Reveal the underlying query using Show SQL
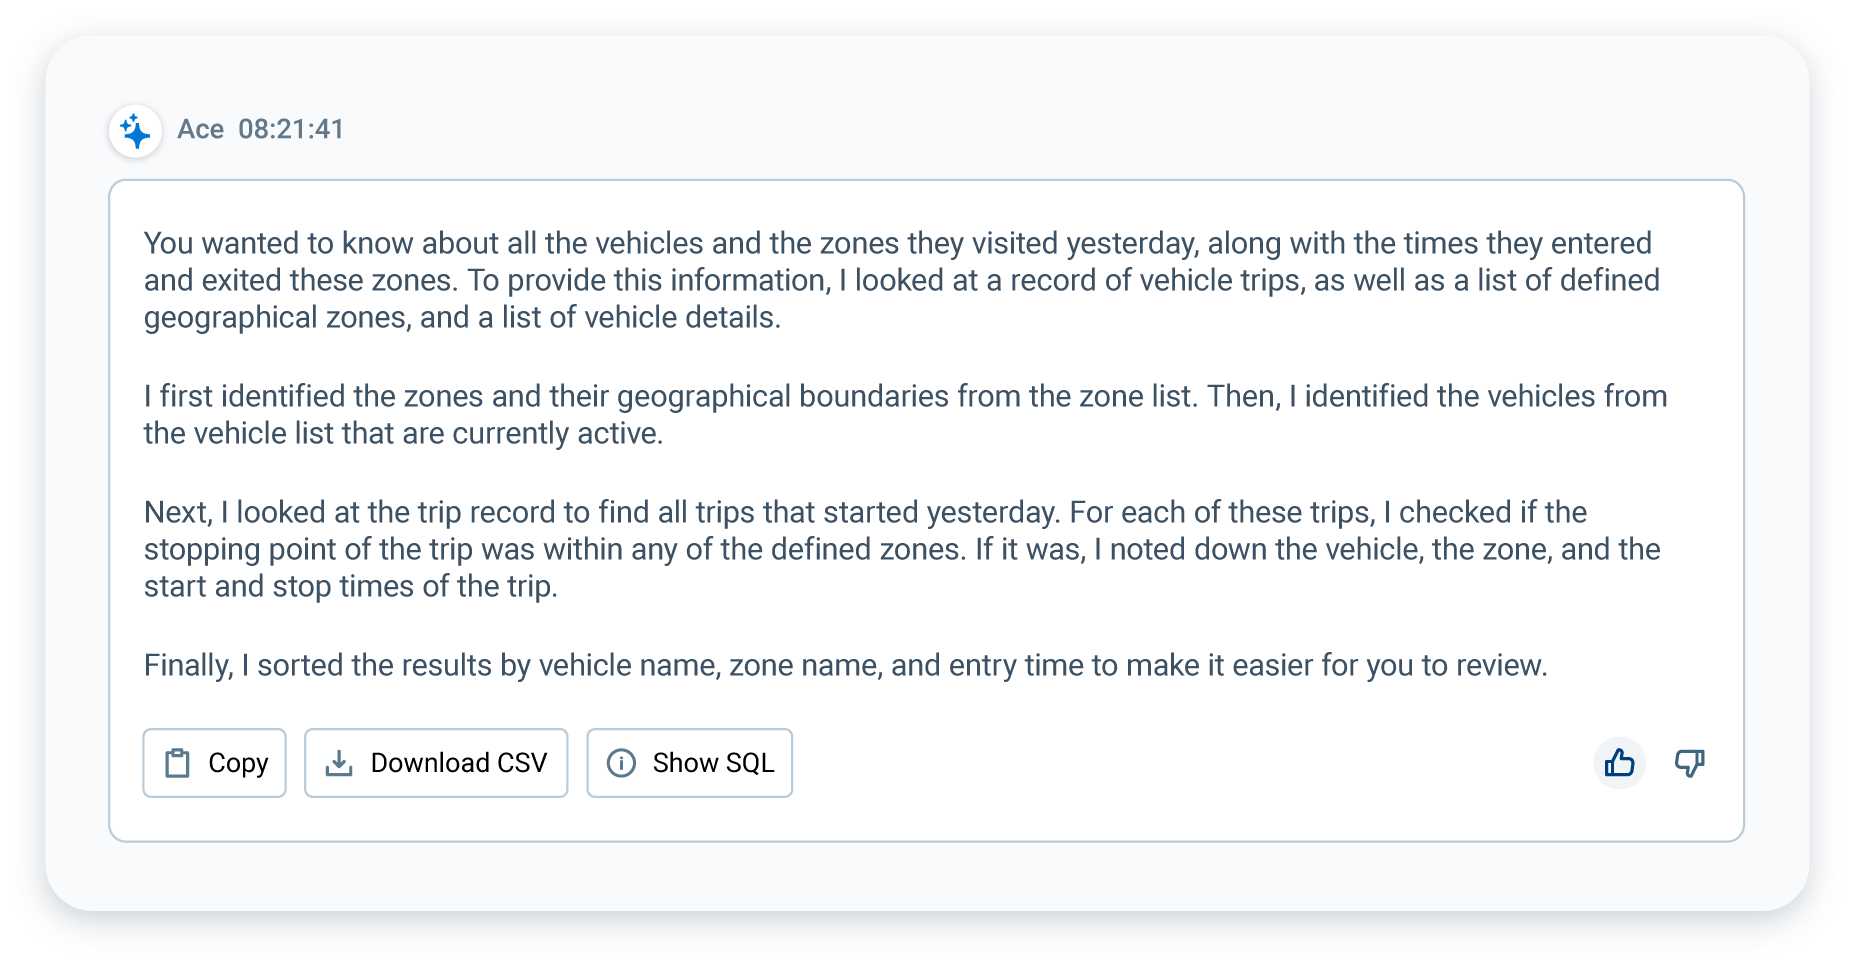1854x965 pixels. click(689, 762)
